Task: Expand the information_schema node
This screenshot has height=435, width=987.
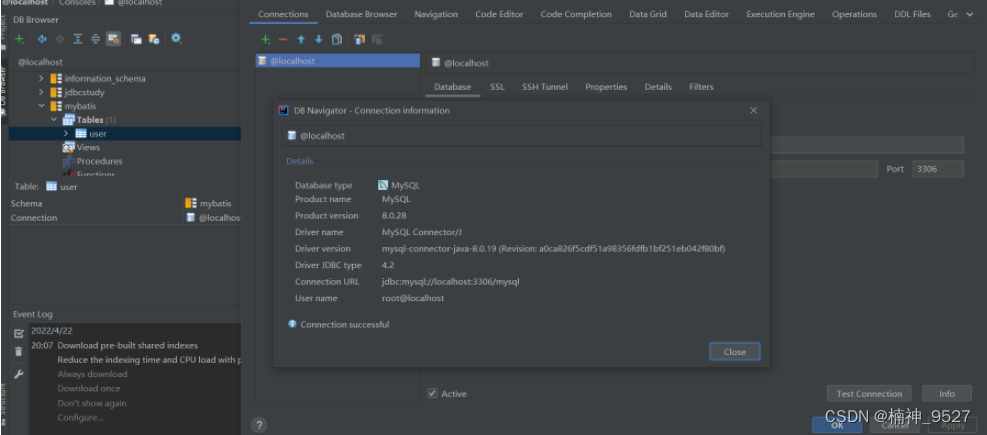Action: click(x=42, y=79)
